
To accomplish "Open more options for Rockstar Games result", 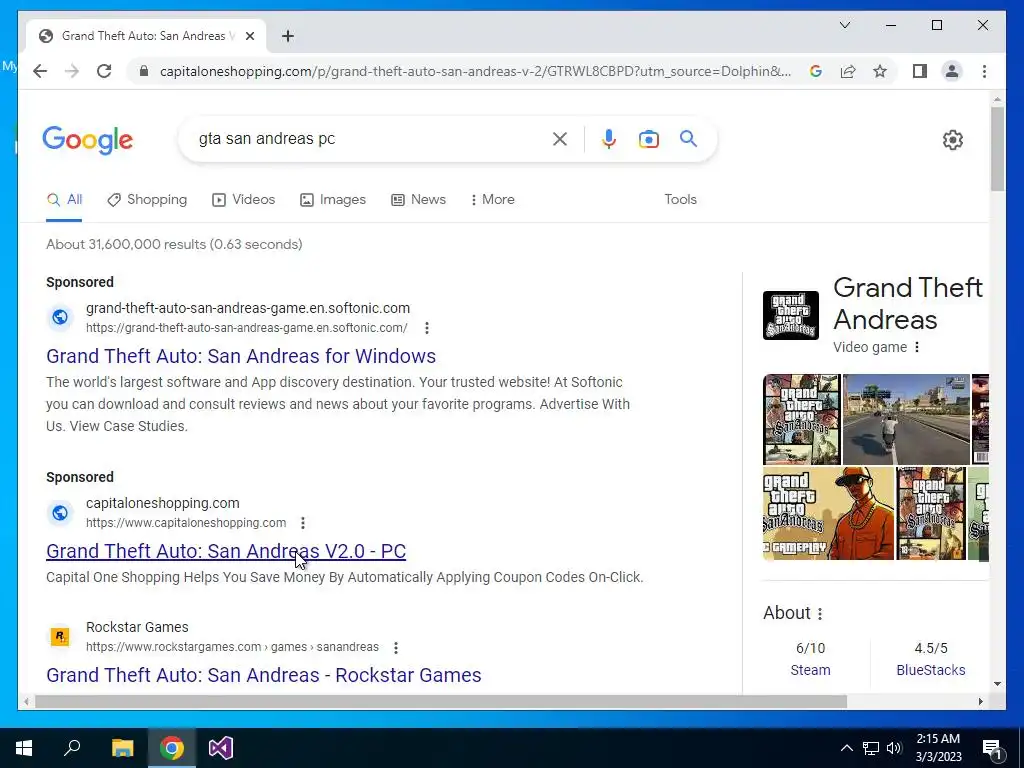I will click(x=396, y=647).
